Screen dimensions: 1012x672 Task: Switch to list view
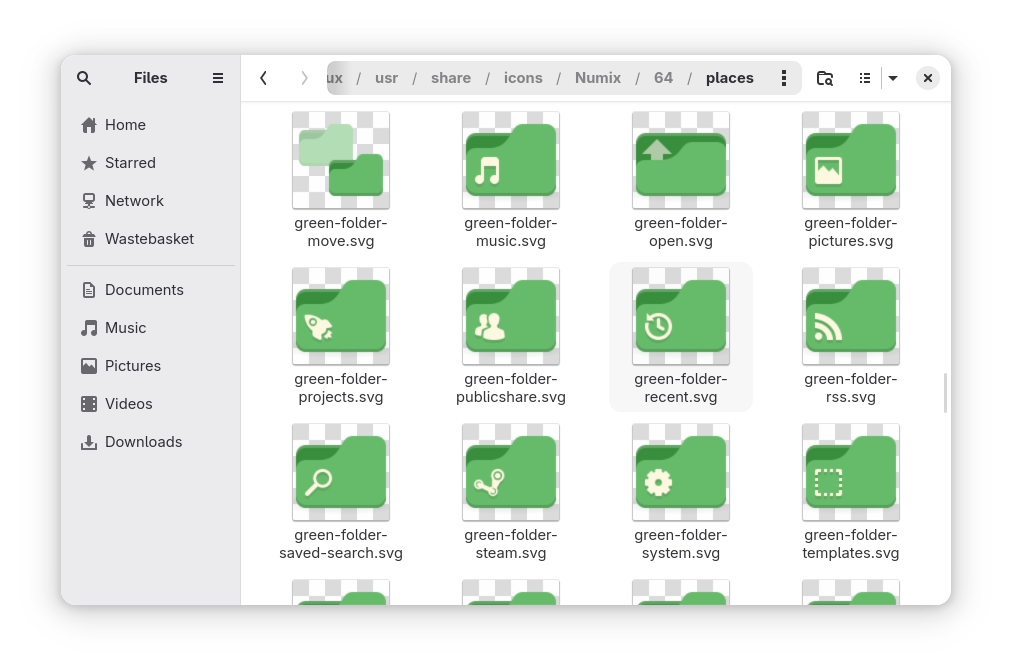pos(865,78)
